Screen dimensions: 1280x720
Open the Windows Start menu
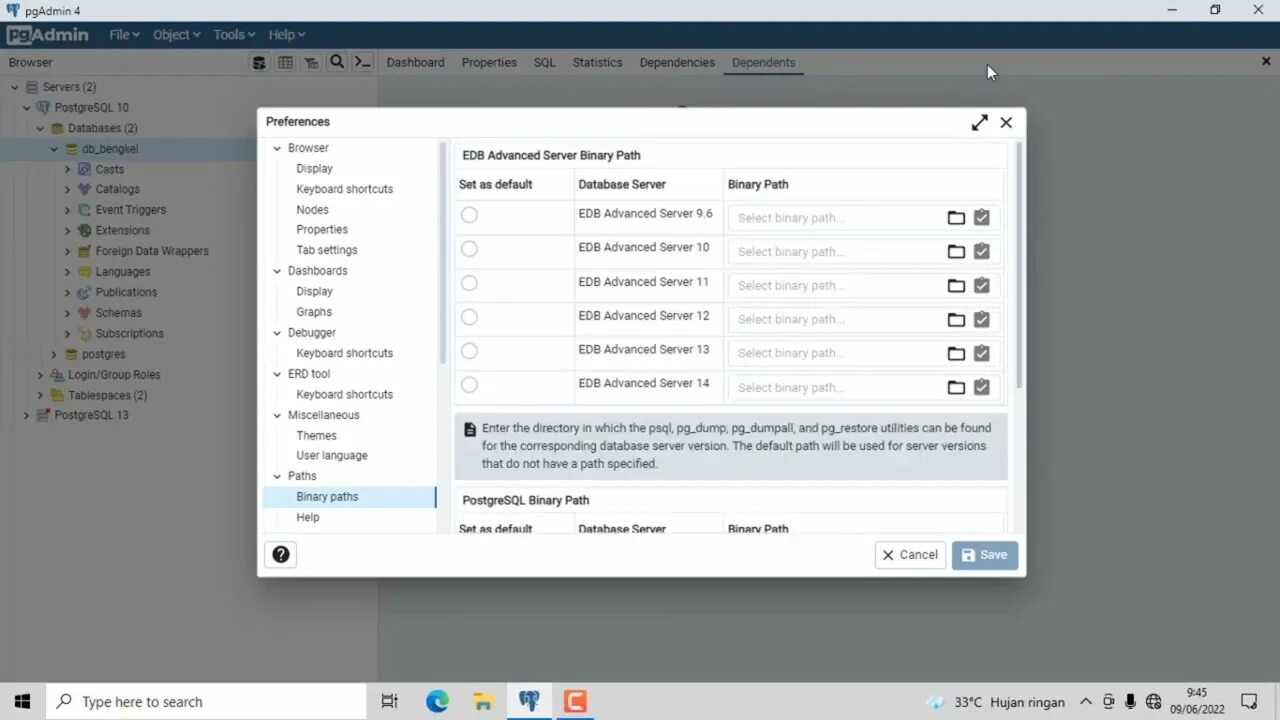click(23, 701)
